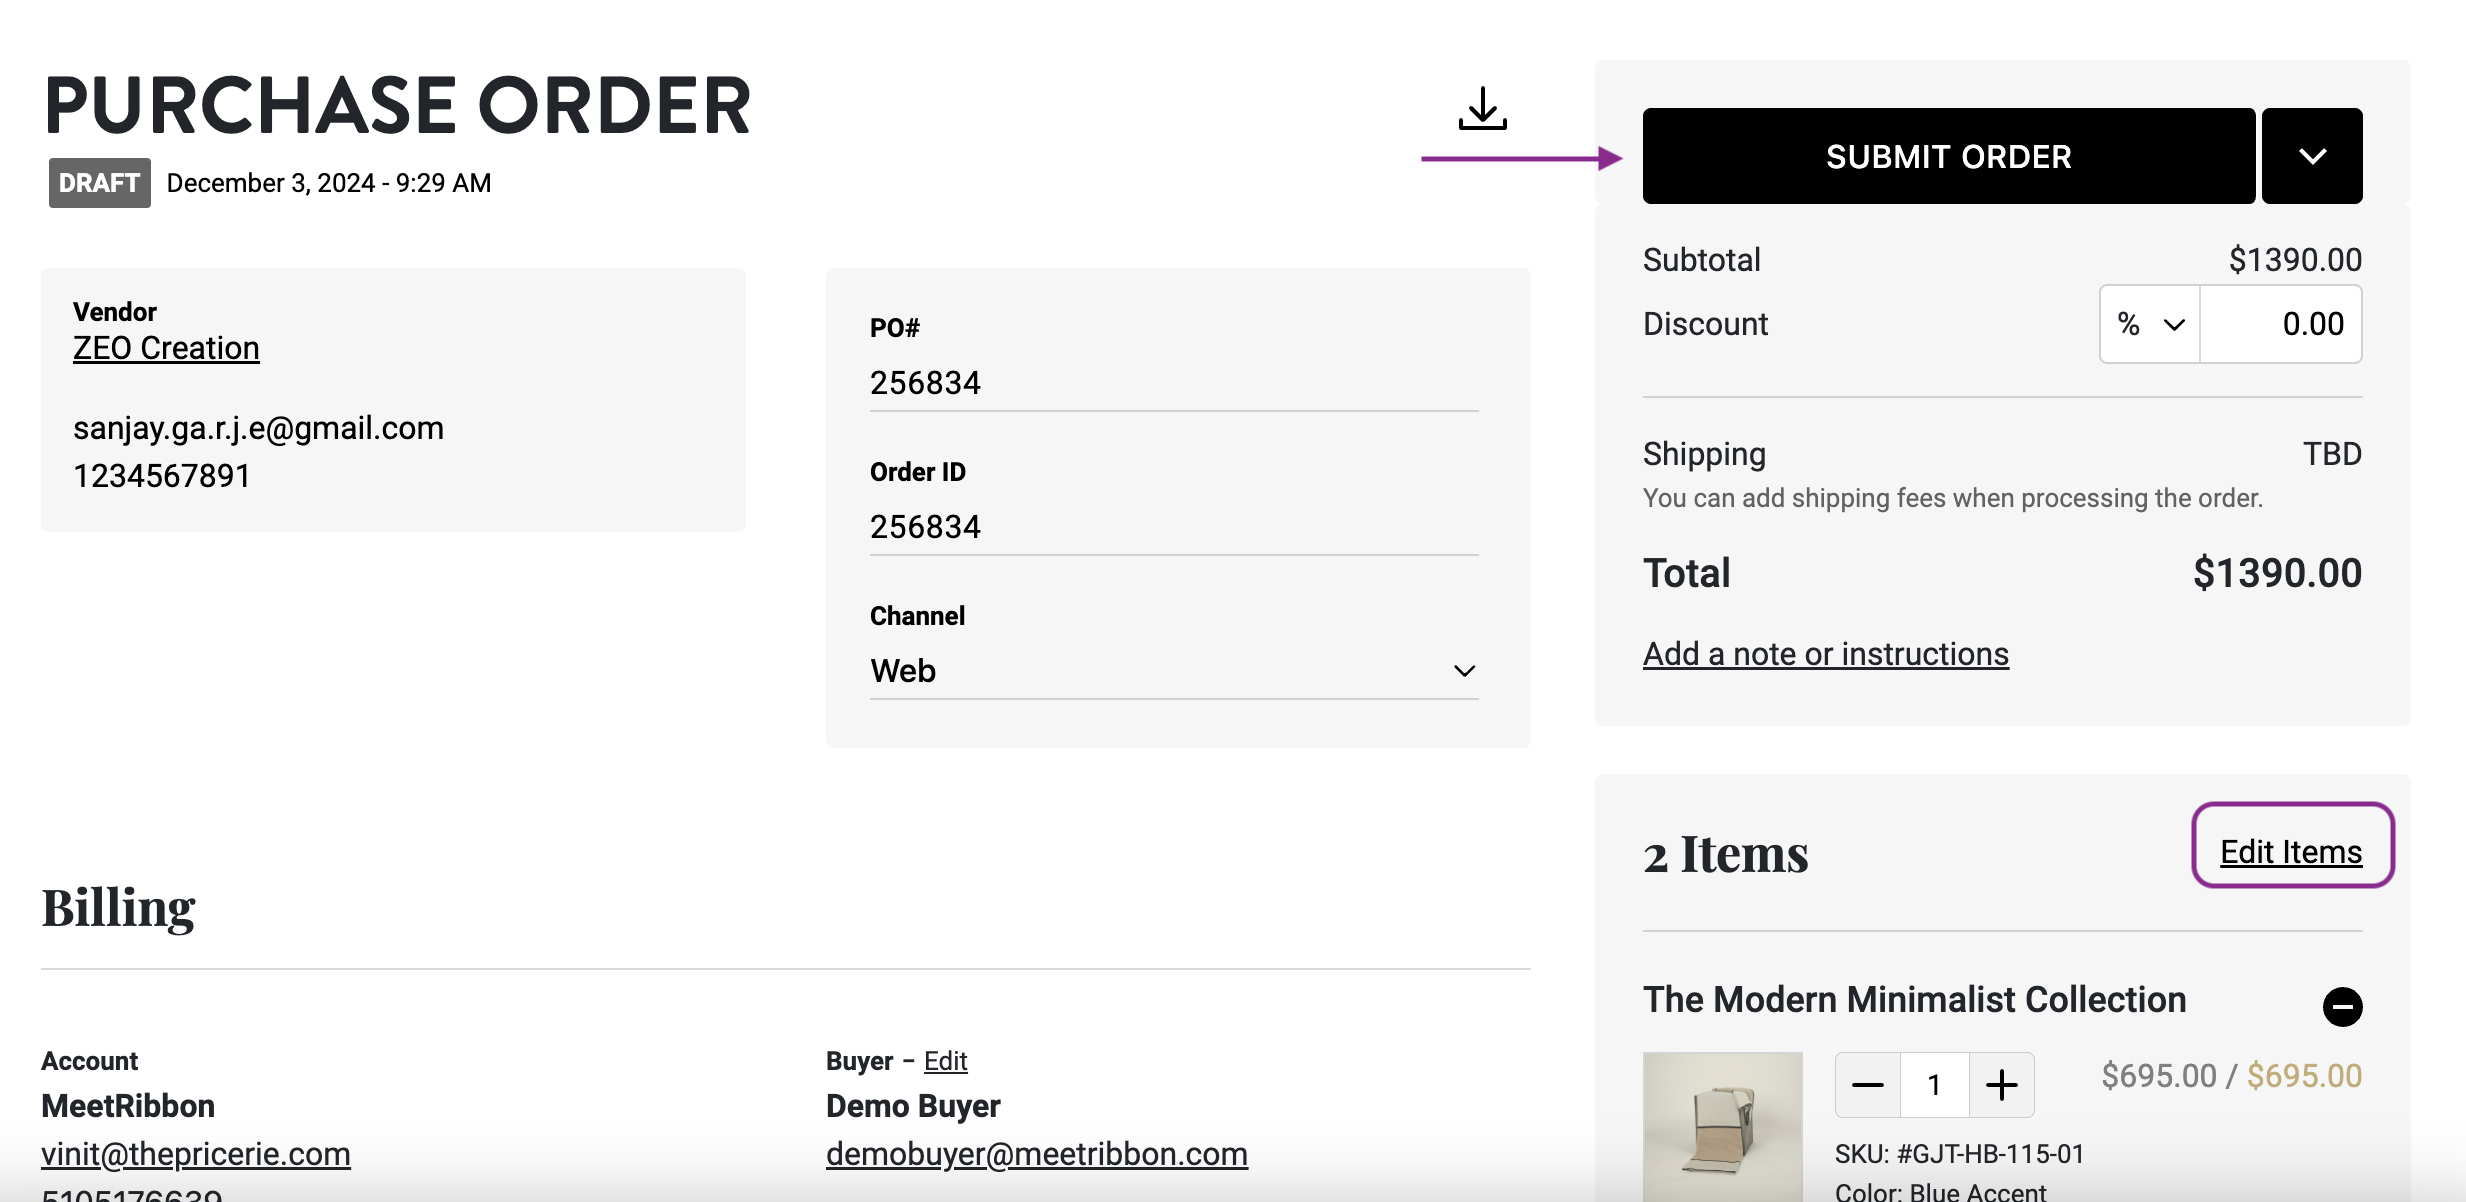Click the demobuyer@meetribbon.com email link
Screen dimensions: 2466x1202
[1036, 1154]
